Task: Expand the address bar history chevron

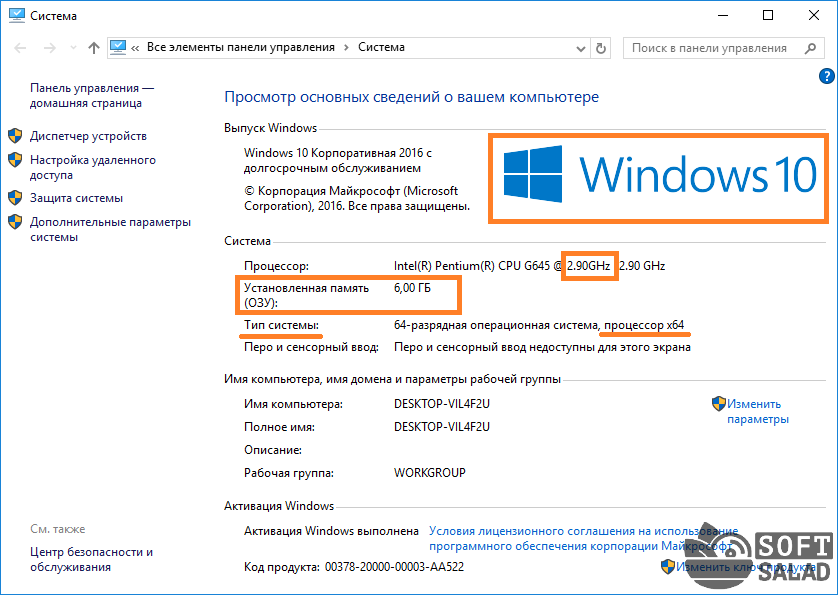Action: coord(581,49)
